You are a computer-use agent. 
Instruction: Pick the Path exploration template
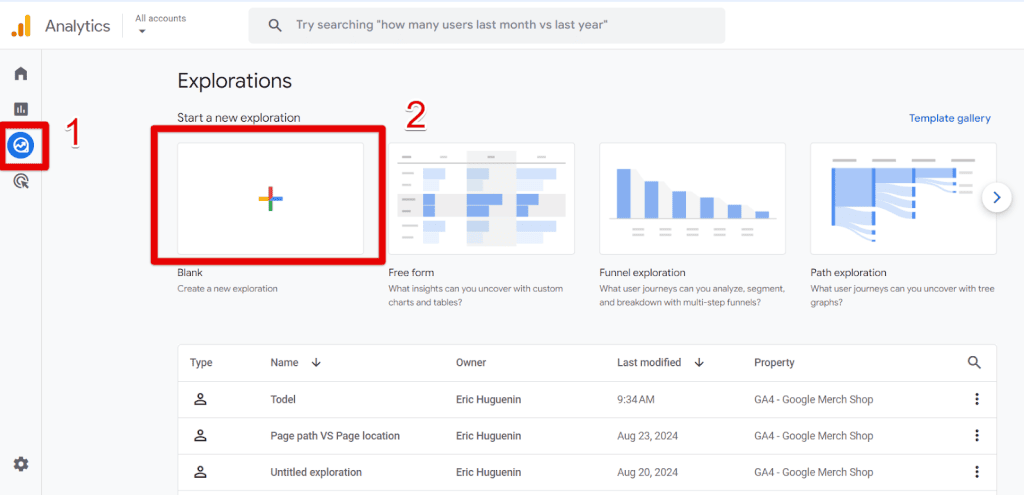(903, 199)
